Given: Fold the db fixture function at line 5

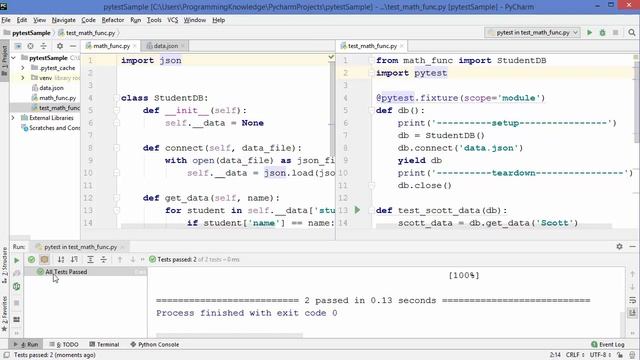Looking at the screenshot, I should coord(371,110).
